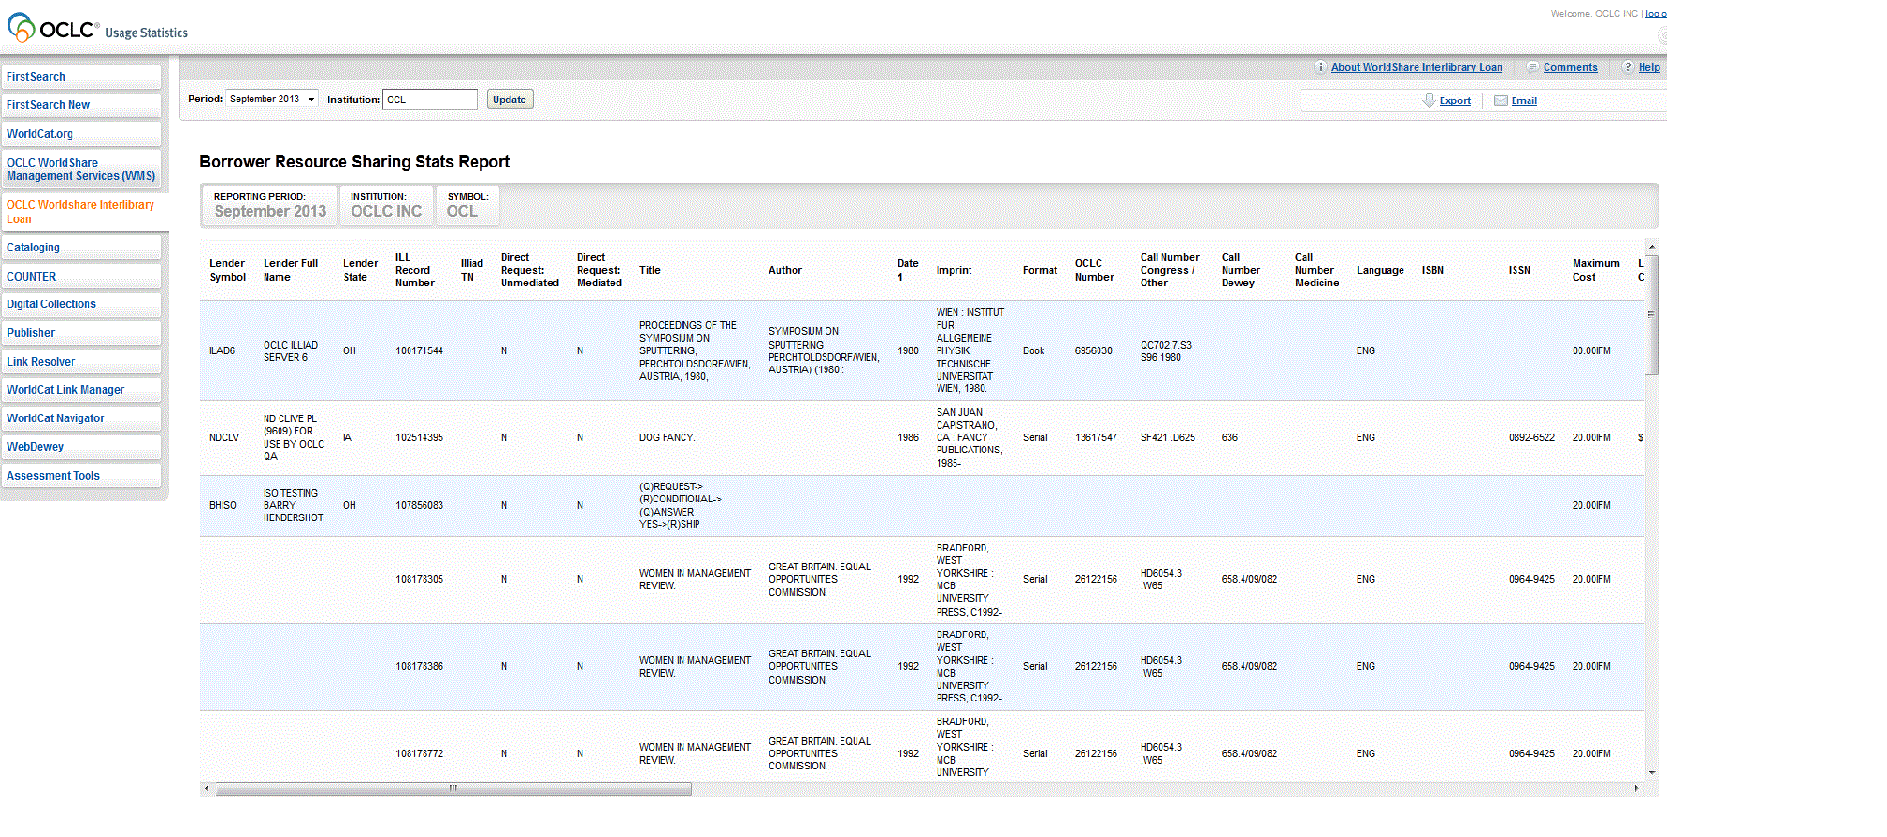Viewport: 1887px width, 837px height.
Task: Click the OCLC logo icon
Action: pos(20,27)
